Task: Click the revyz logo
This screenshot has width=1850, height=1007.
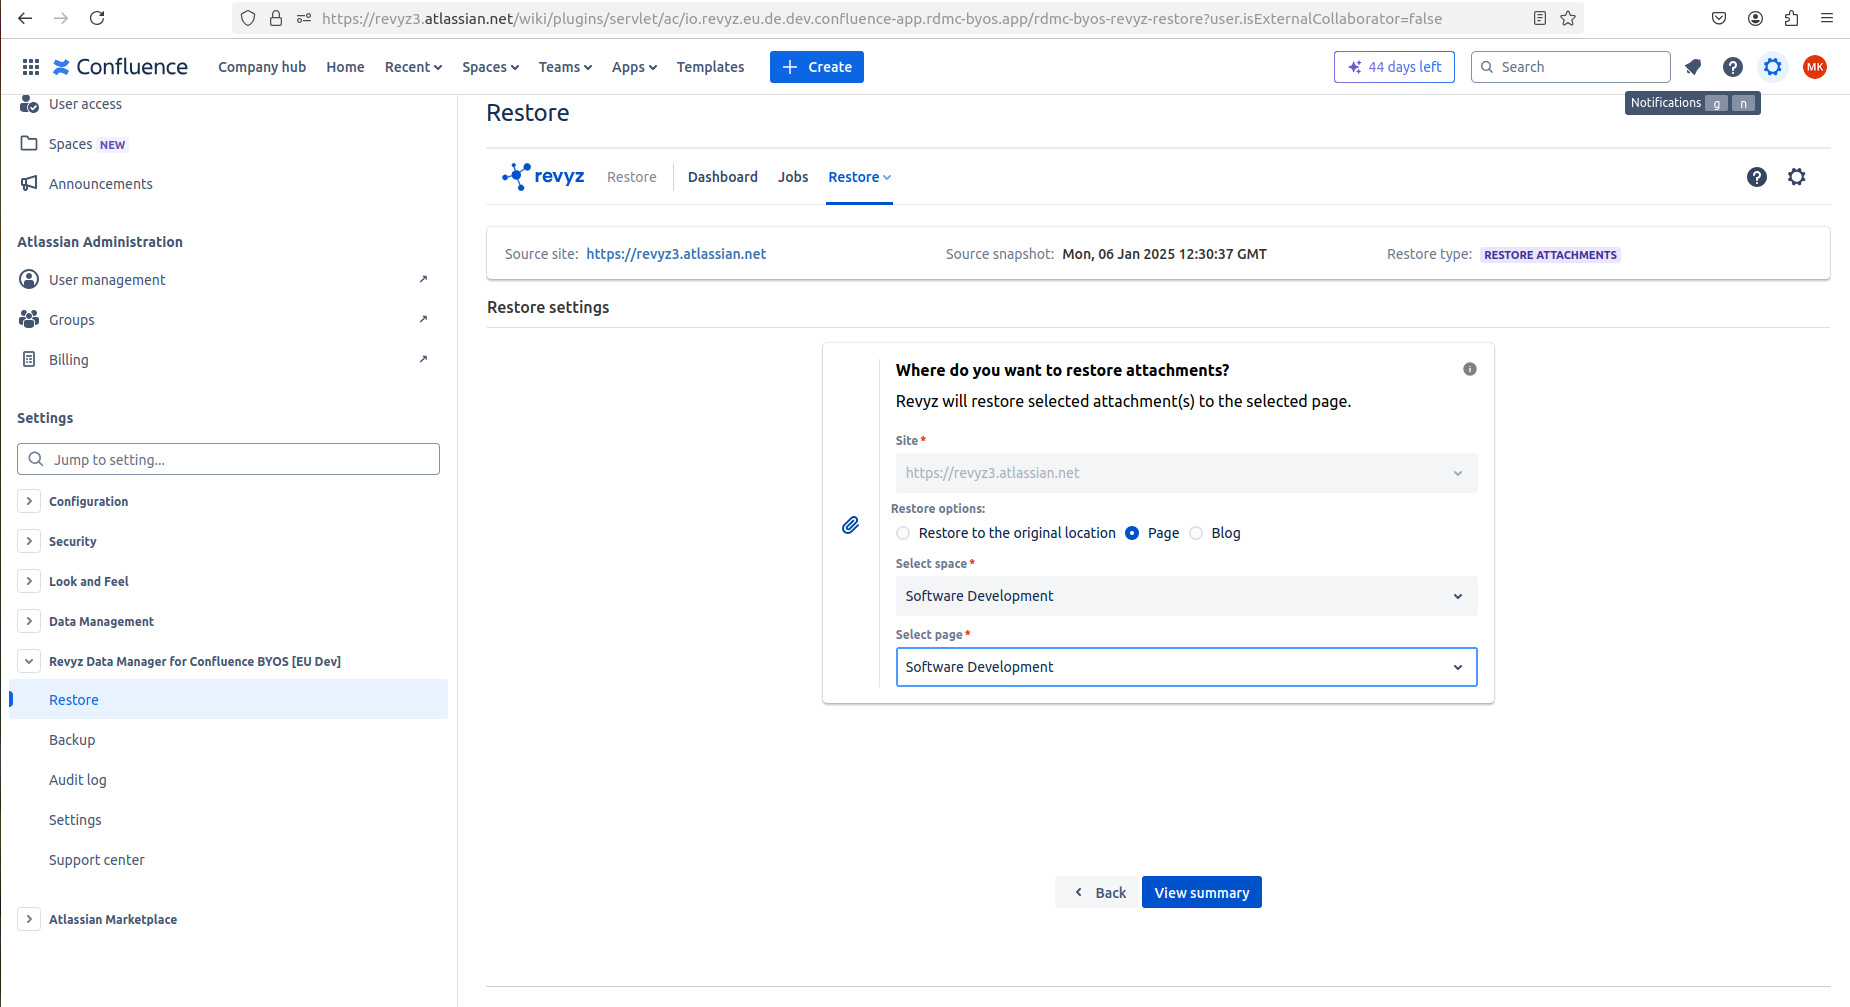Action: pyautogui.click(x=543, y=177)
